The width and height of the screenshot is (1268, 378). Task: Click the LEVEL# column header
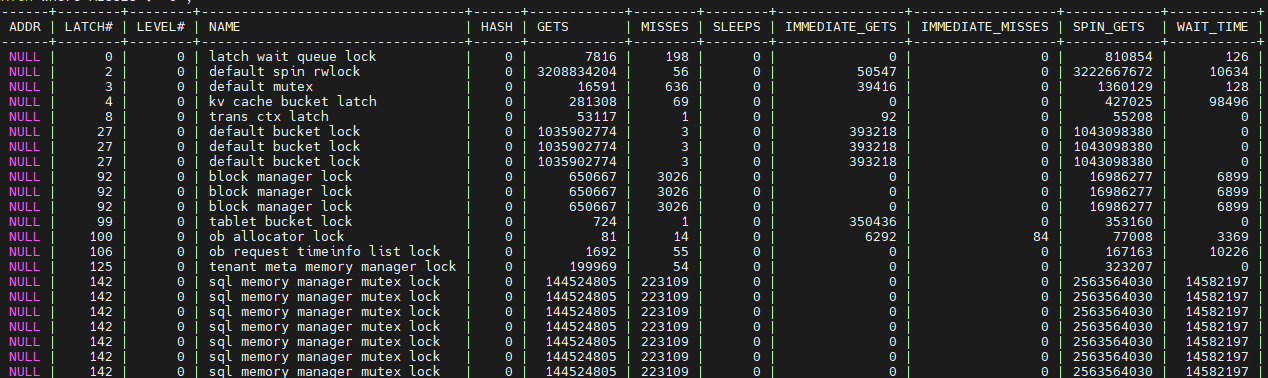click(160, 26)
